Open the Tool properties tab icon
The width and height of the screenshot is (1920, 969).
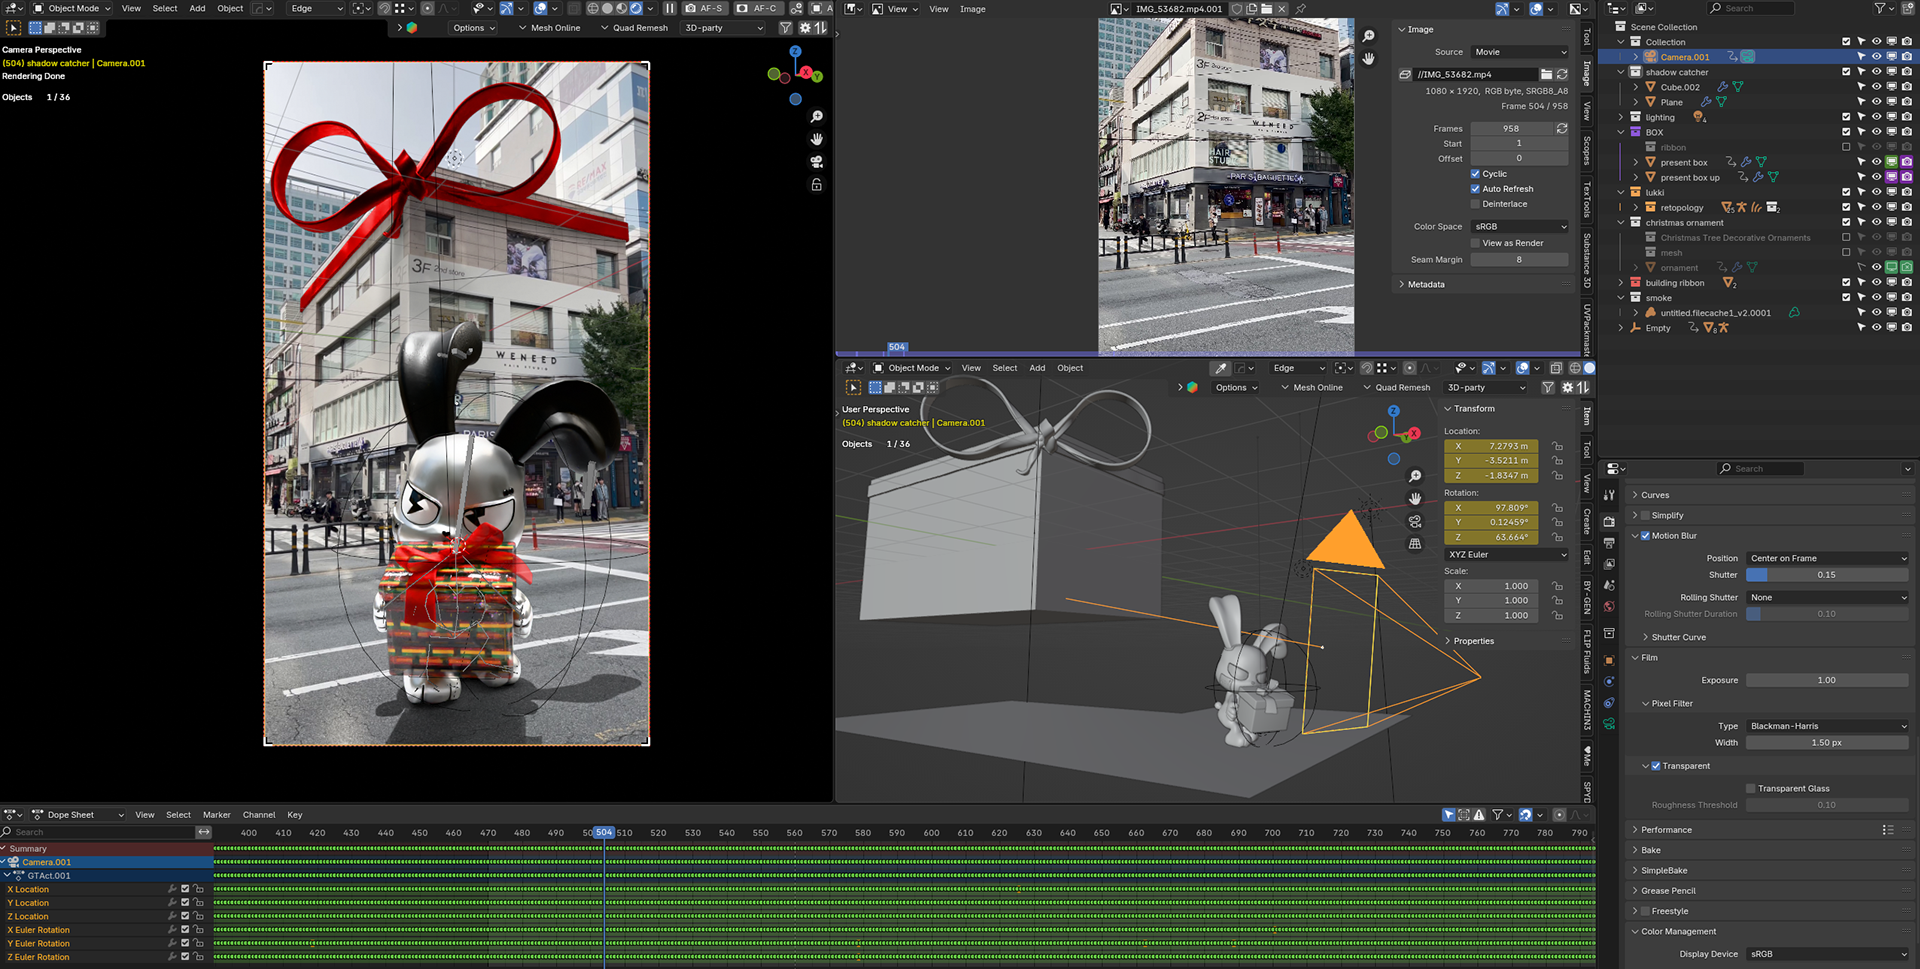(x=1609, y=495)
